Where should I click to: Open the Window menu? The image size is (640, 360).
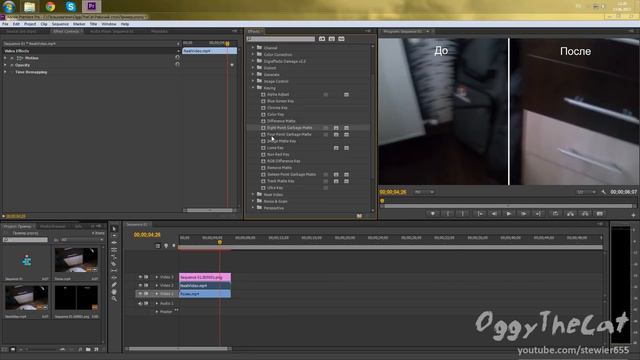click(109, 24)
